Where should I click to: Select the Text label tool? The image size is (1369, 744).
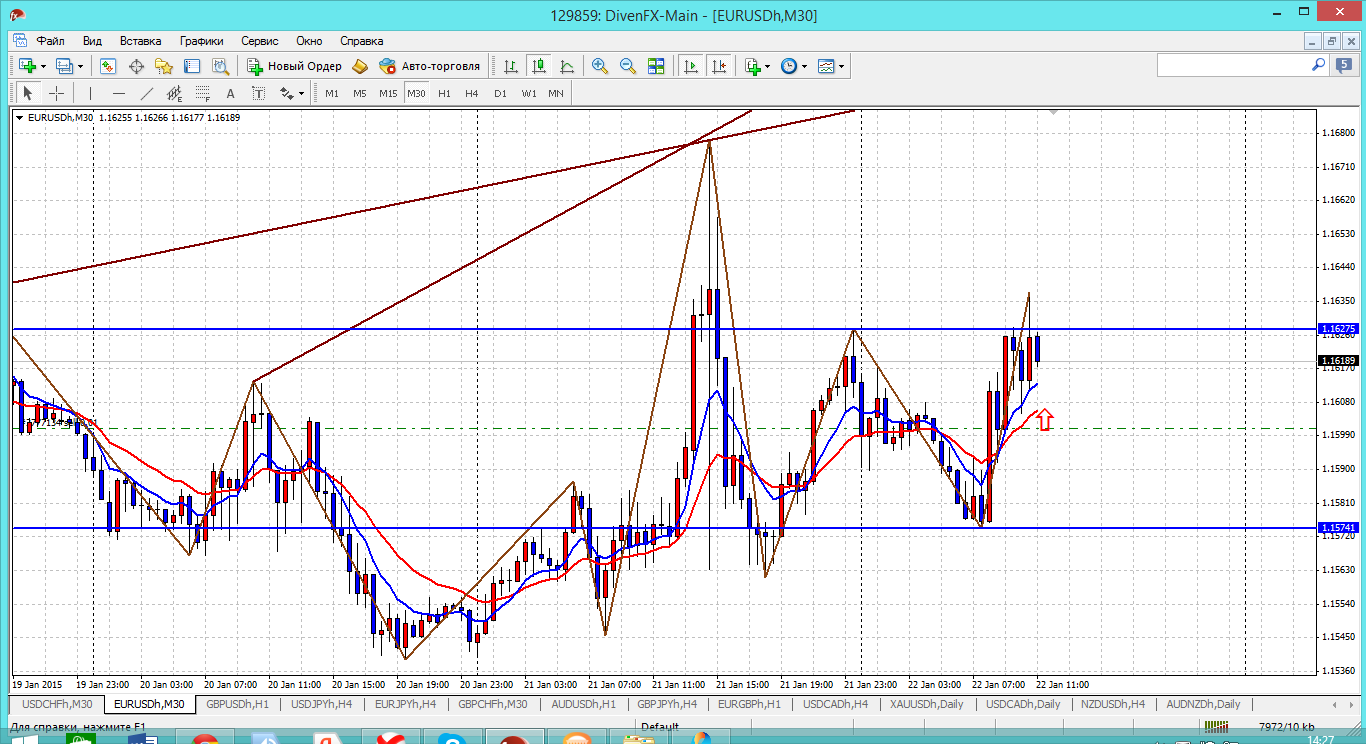(230, 93)
